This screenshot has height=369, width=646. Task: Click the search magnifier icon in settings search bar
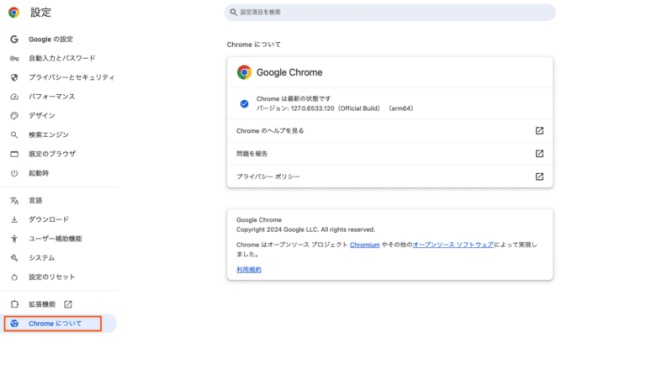[x=233, y=12]
